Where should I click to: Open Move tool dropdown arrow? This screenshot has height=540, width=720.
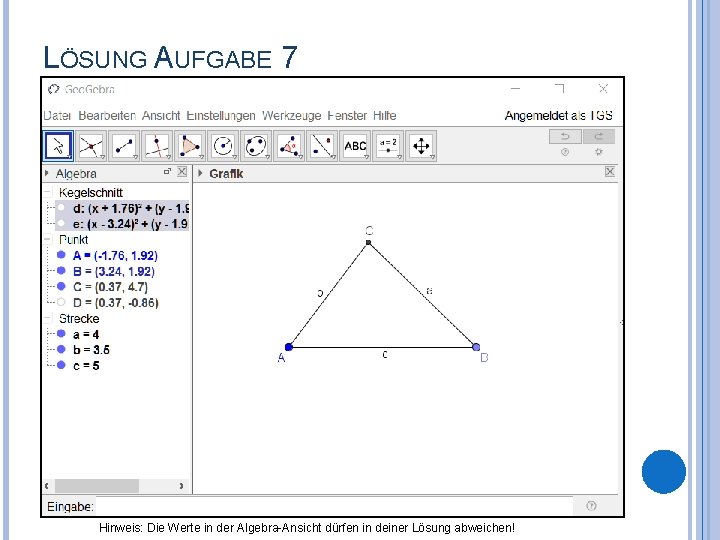[70, 158]
